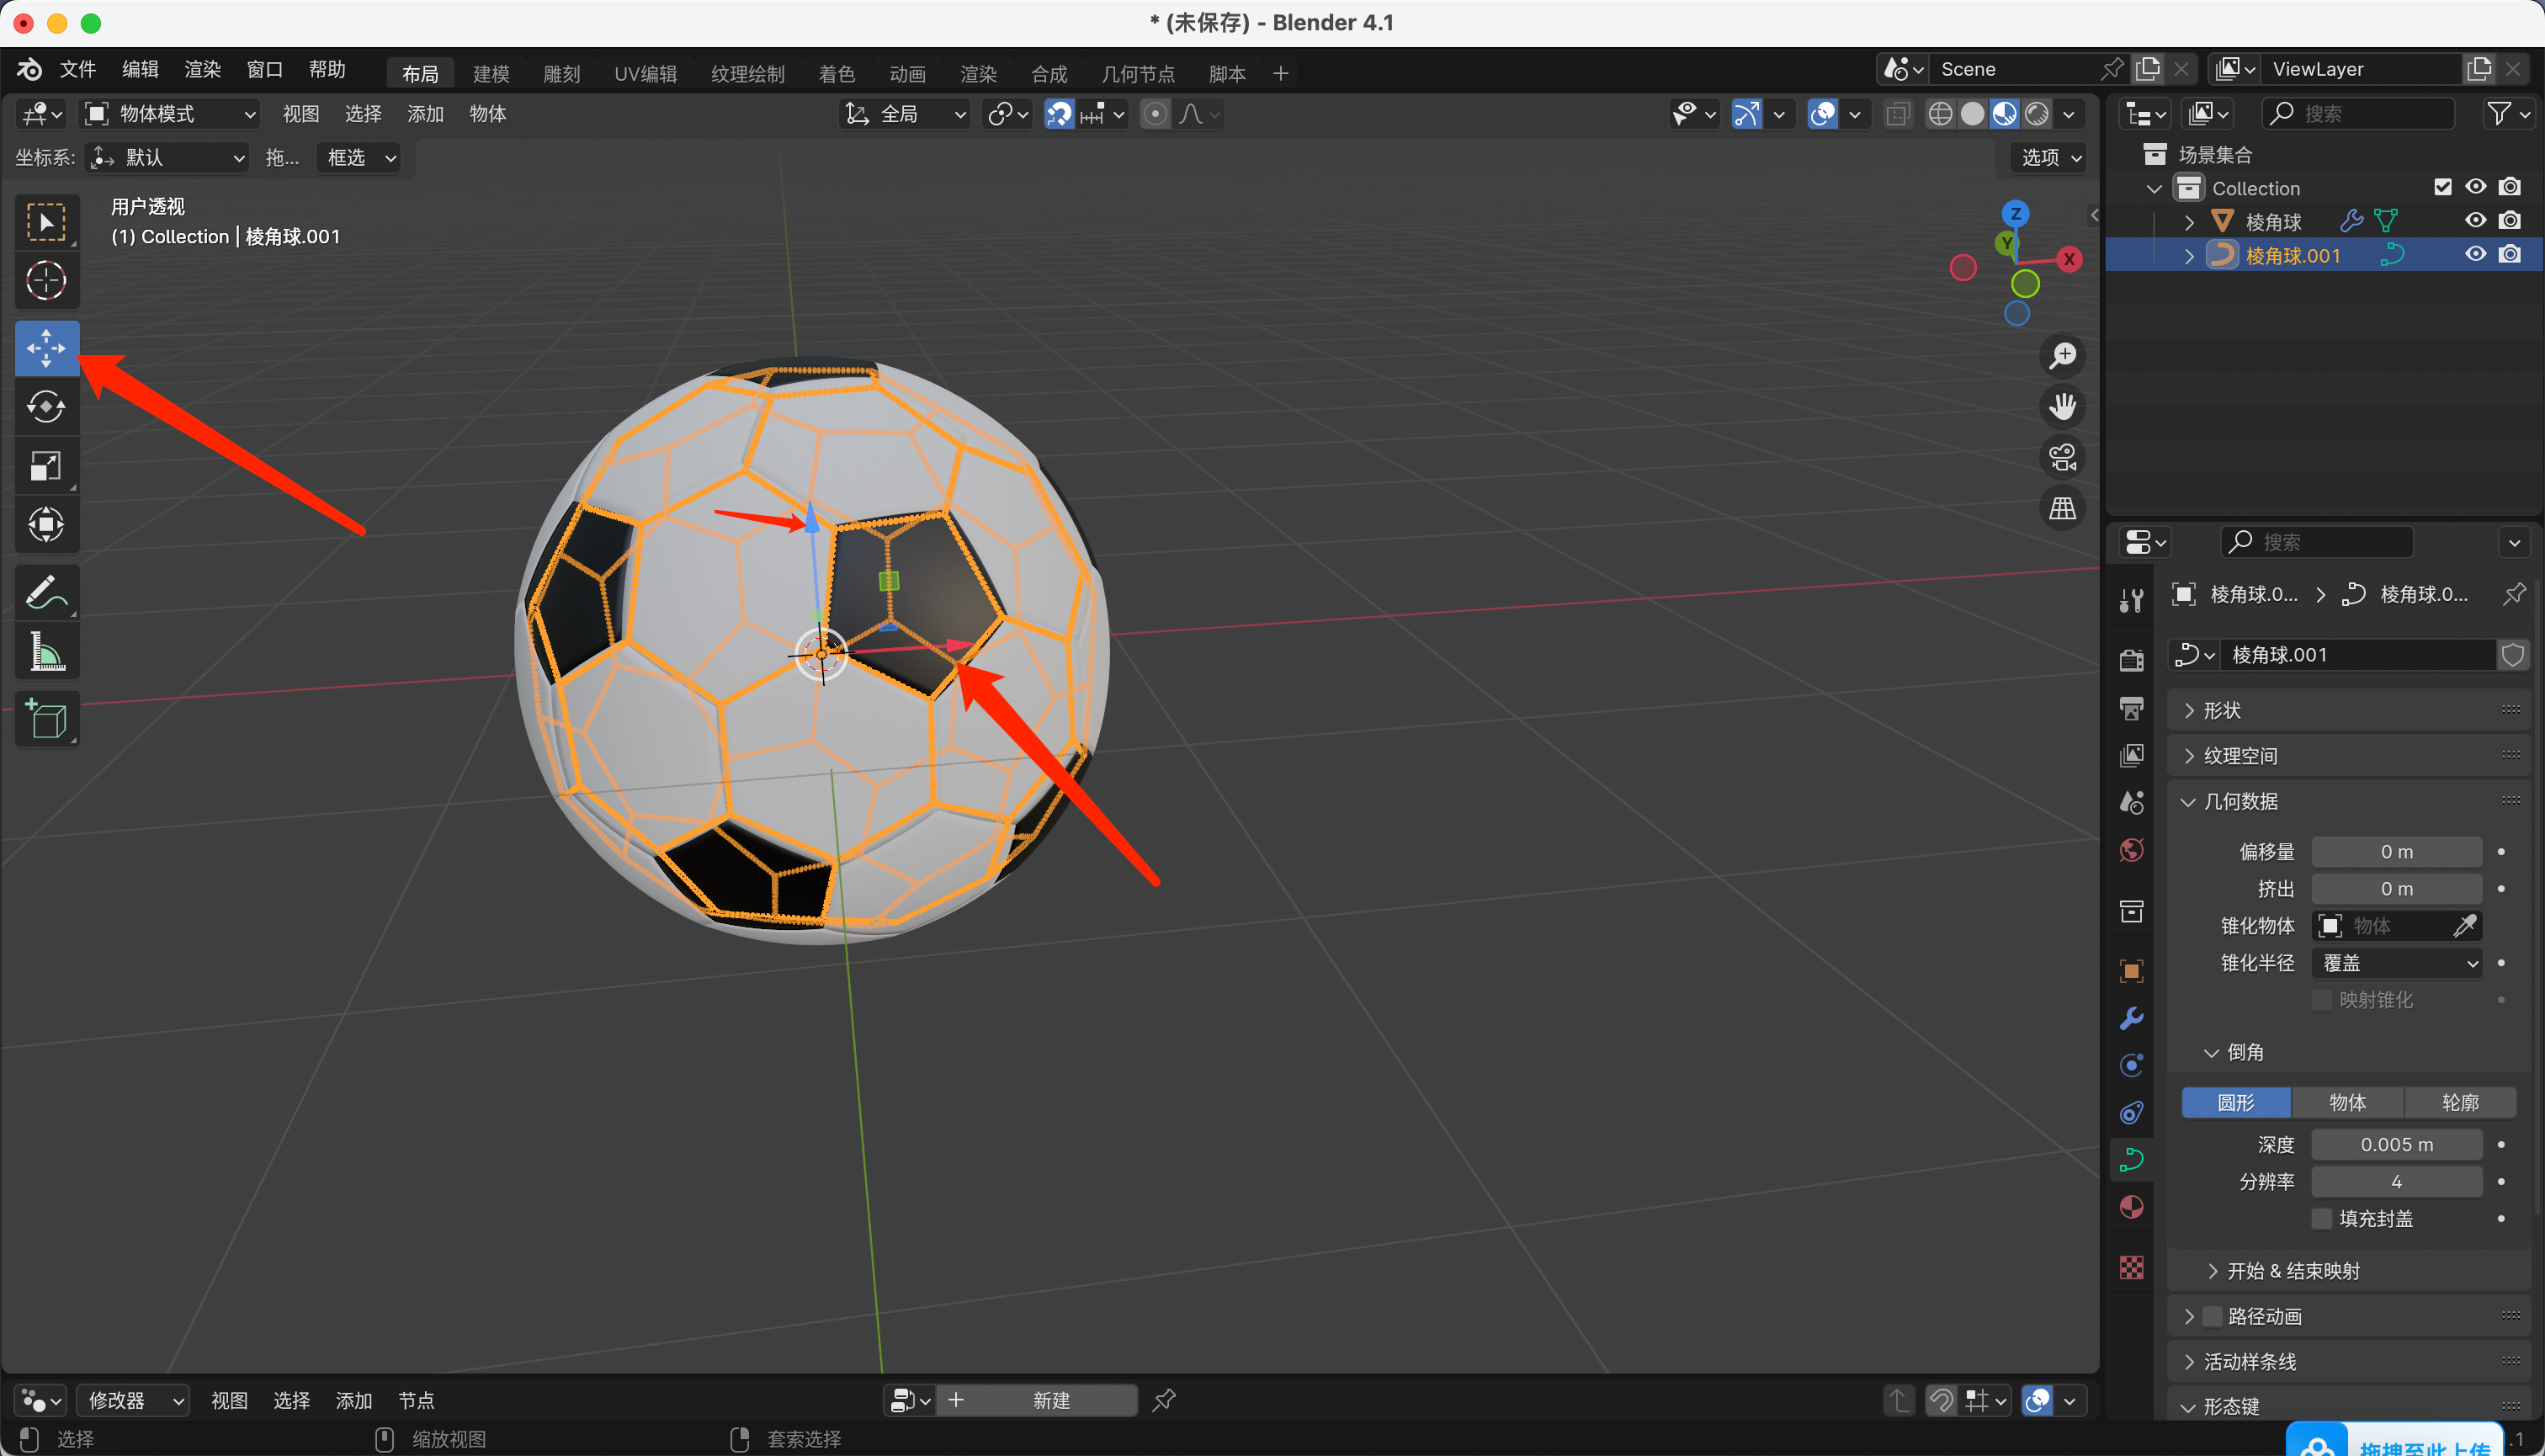This screenshot has width=2545, height=1456.
Task: Open the 物体模式 mode dropdown
Action: click(170, 114)
